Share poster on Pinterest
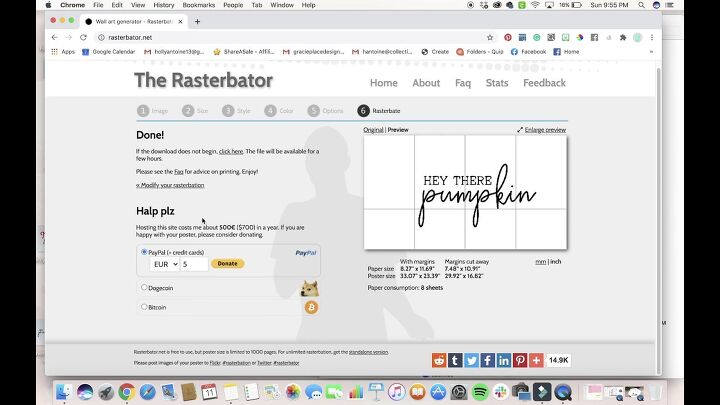The width and height of the screenshot is (720, 405). 520,360
